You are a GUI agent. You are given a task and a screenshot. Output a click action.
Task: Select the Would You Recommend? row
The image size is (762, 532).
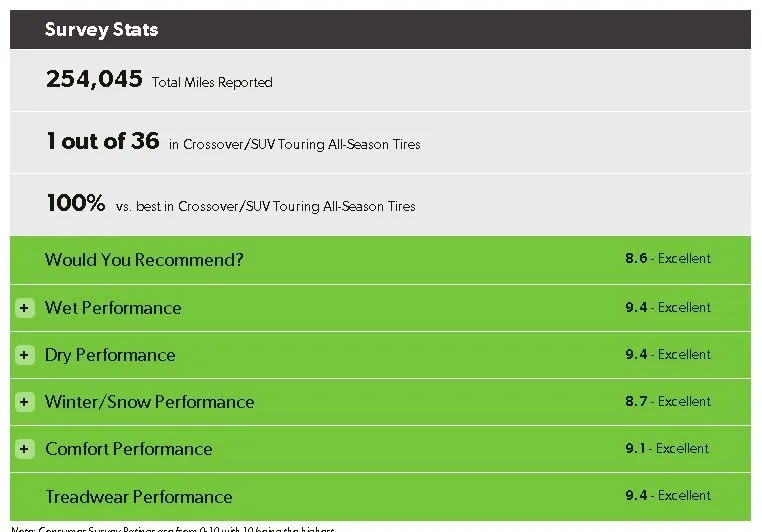point(380,260)
